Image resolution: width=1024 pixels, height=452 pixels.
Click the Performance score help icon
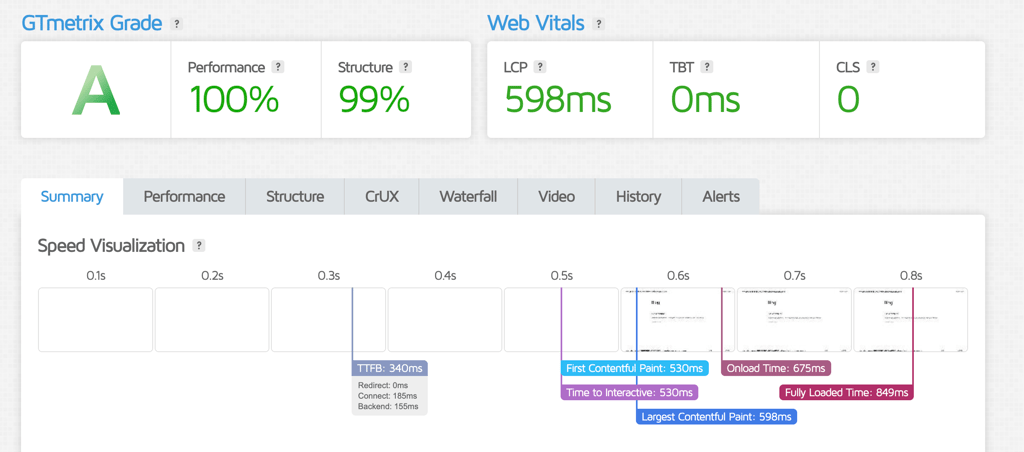coord(278,67)
